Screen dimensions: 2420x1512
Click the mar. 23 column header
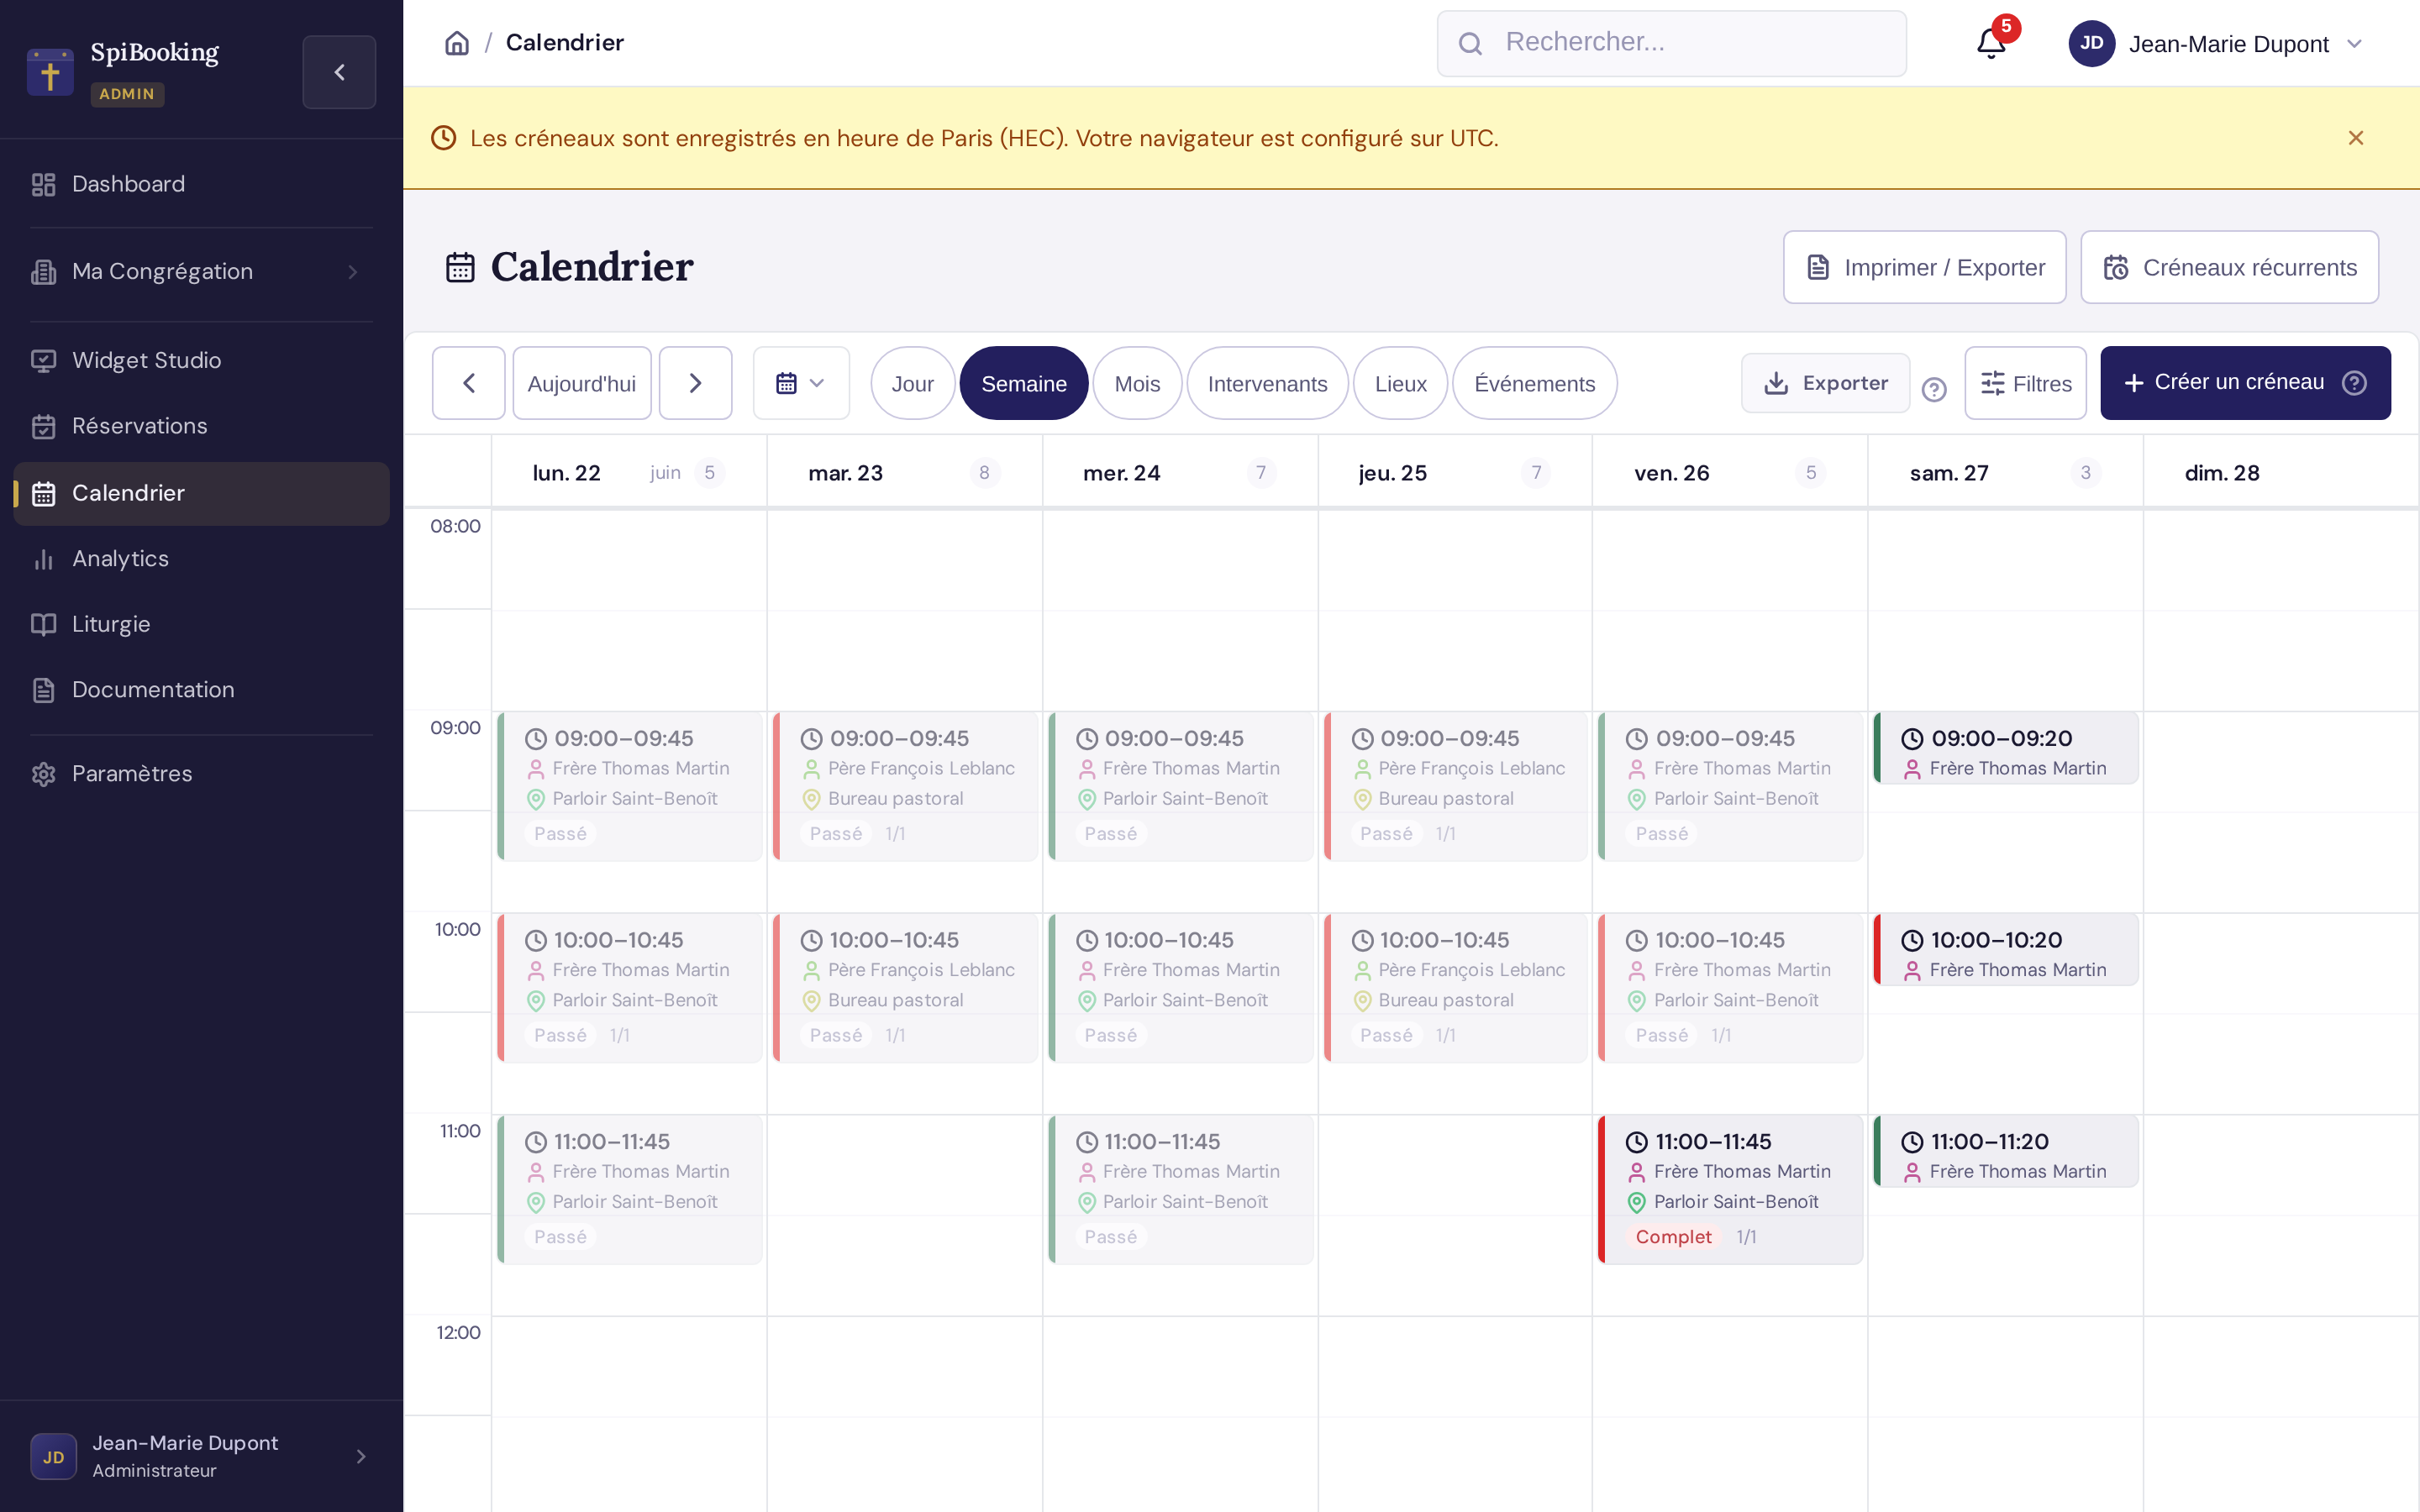(x=904, y=473)
